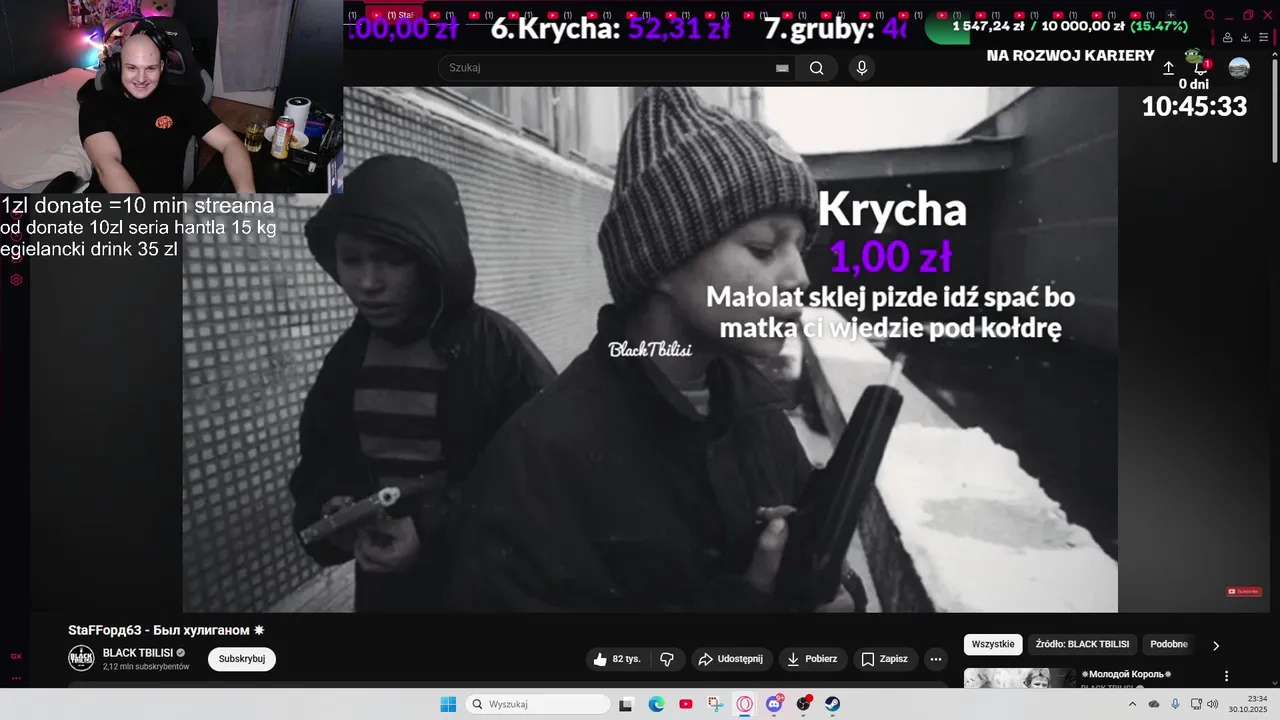
Task: Select the Wszystkie filter chip
Action: coord(994,645)
